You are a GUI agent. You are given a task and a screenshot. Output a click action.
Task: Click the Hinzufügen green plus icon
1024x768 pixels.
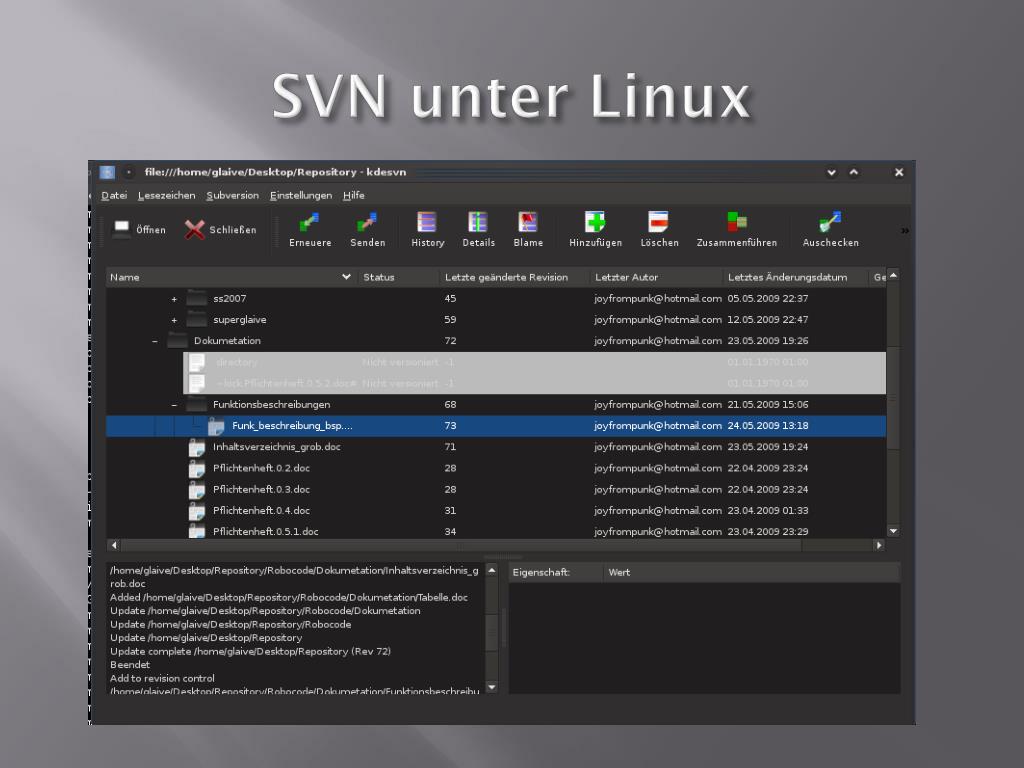[595, 222]
